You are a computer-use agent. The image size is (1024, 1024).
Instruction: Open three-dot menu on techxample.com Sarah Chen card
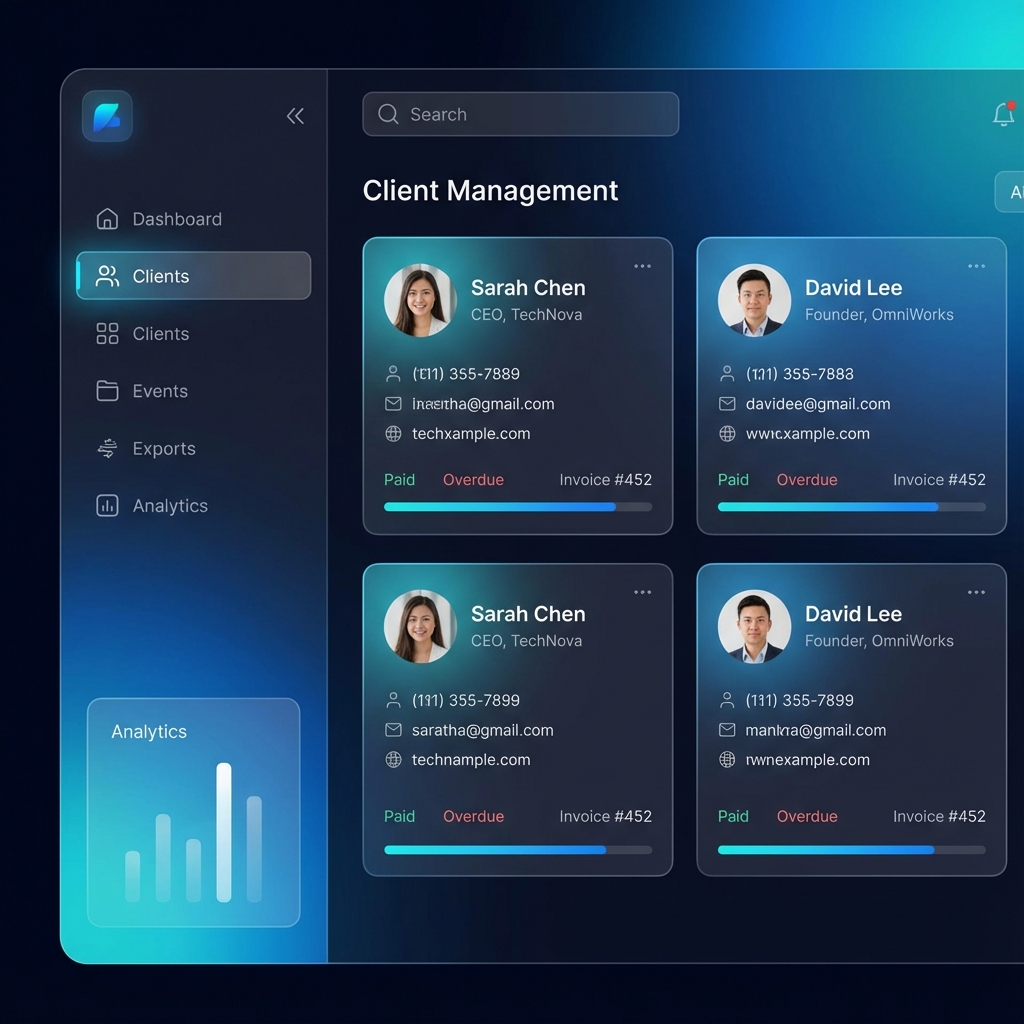[642, 266]
